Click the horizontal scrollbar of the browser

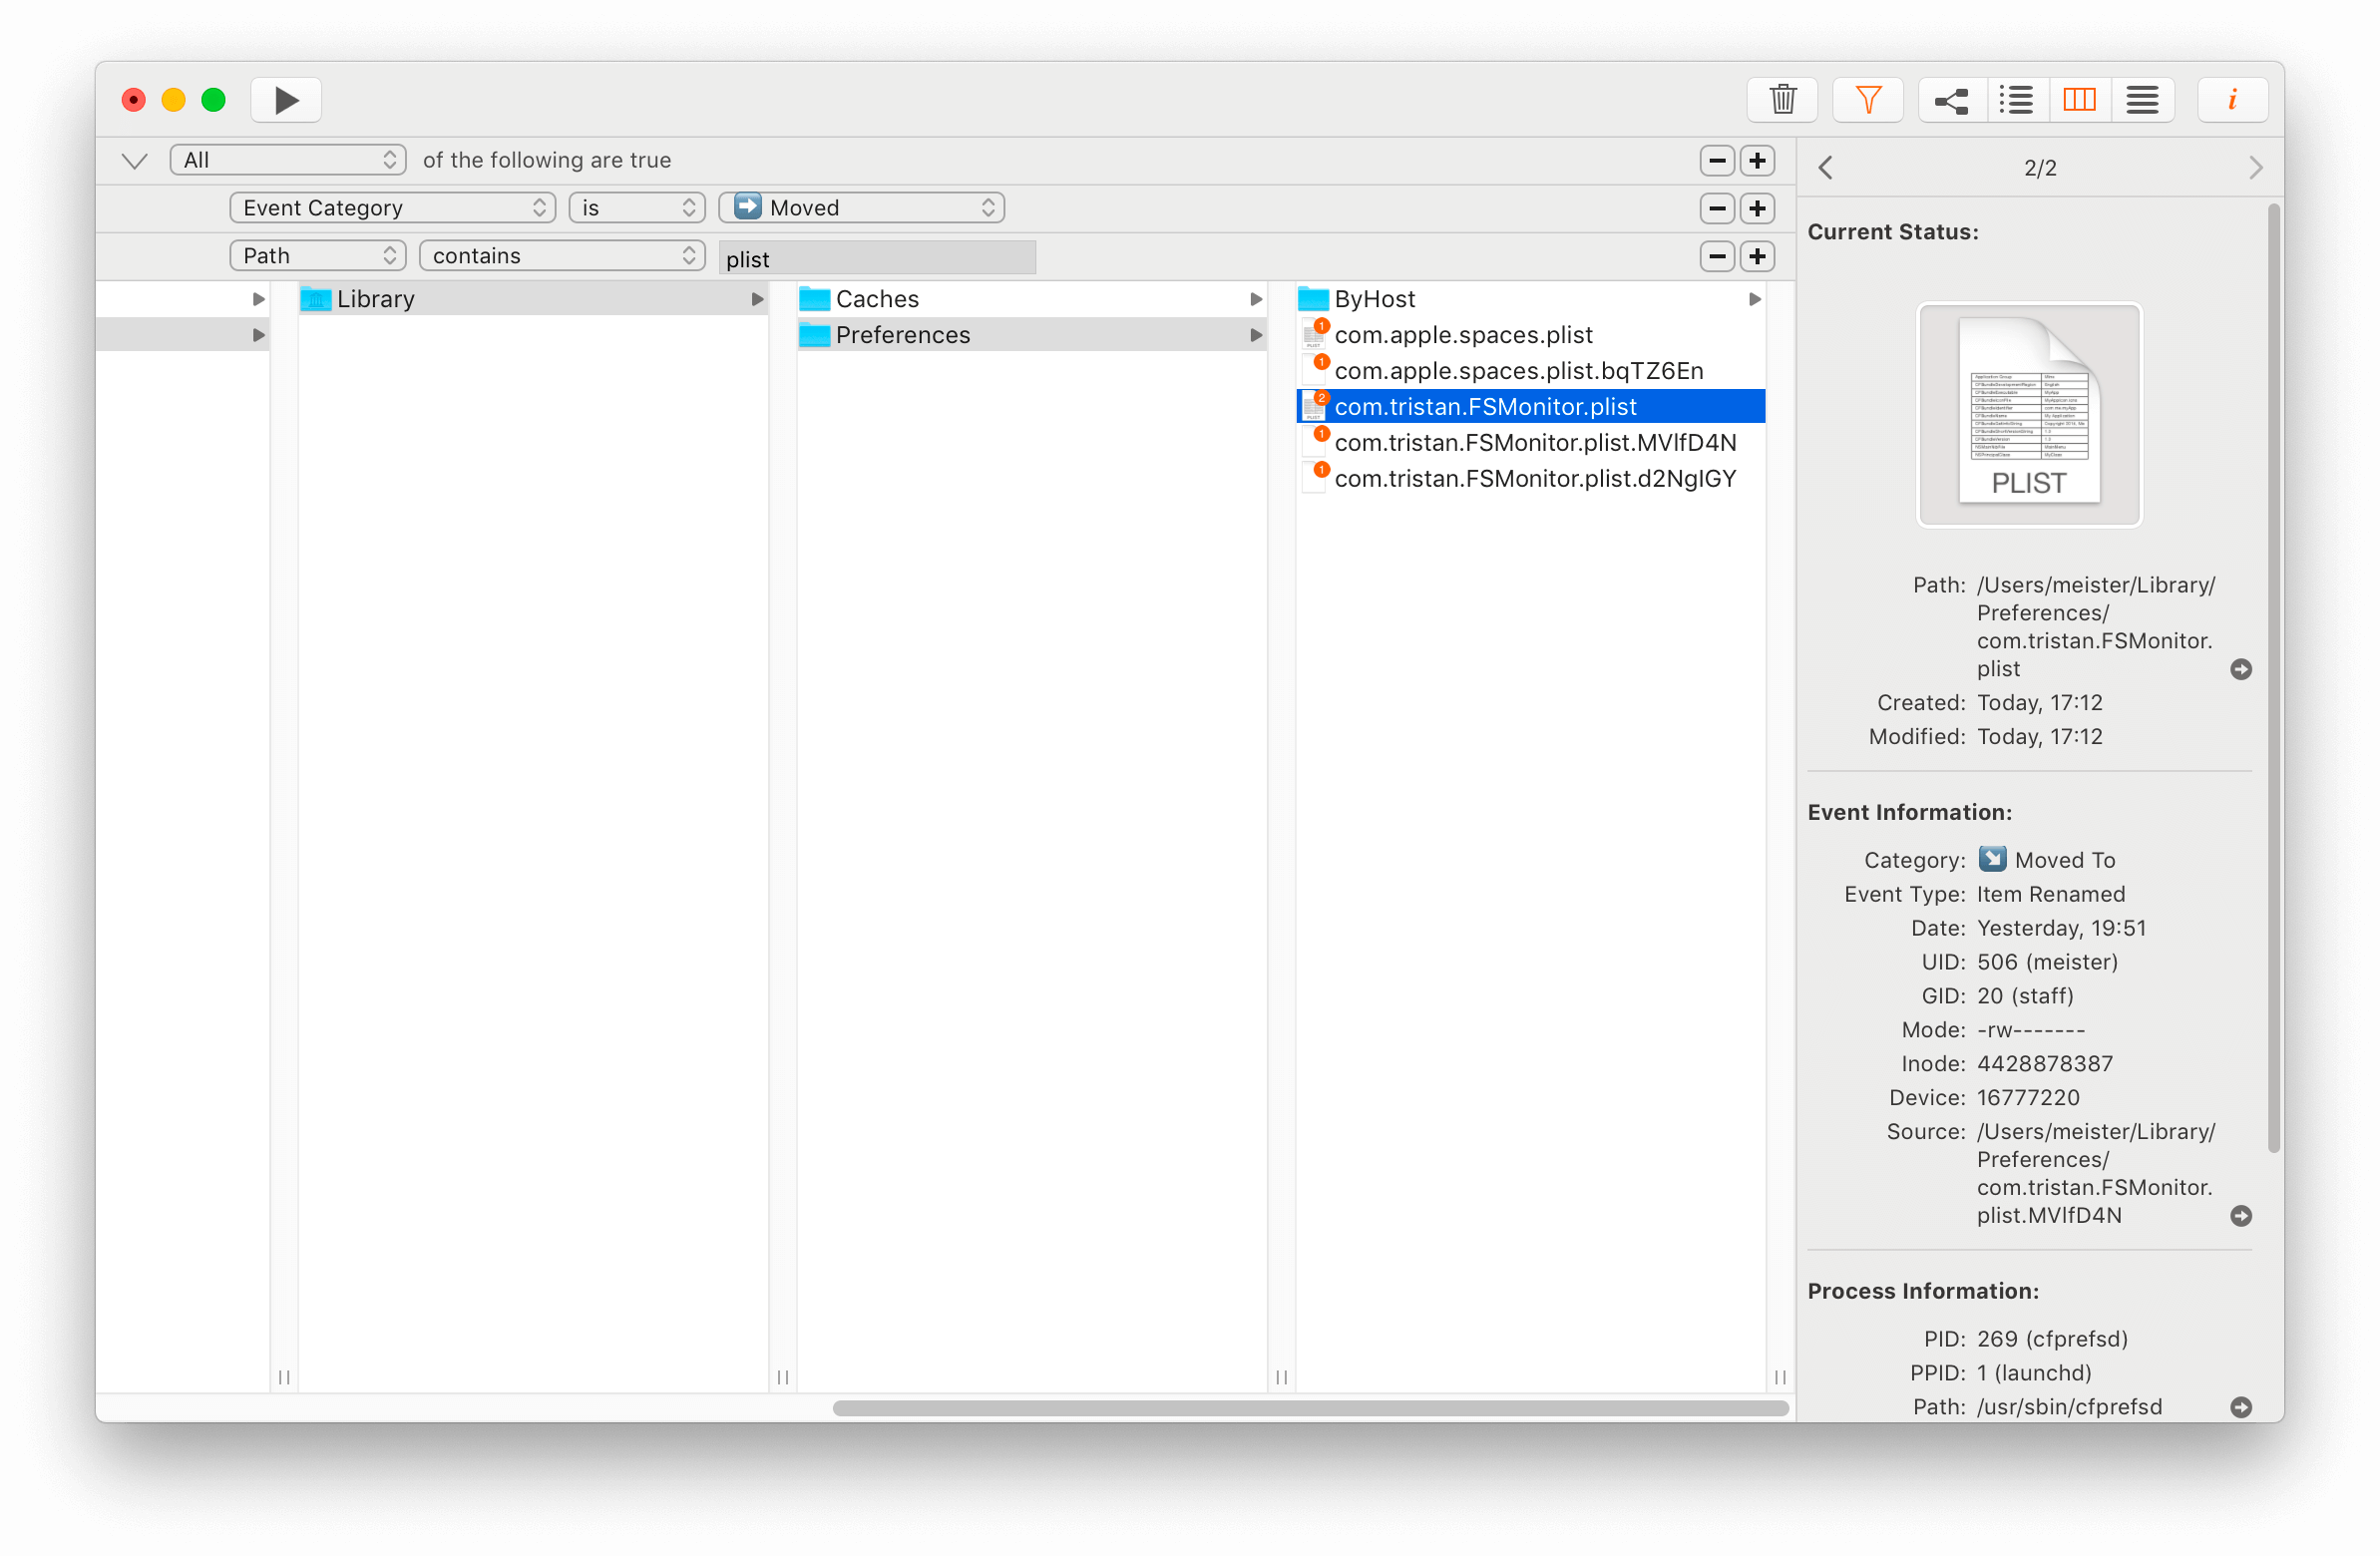click(1310, 1408)
